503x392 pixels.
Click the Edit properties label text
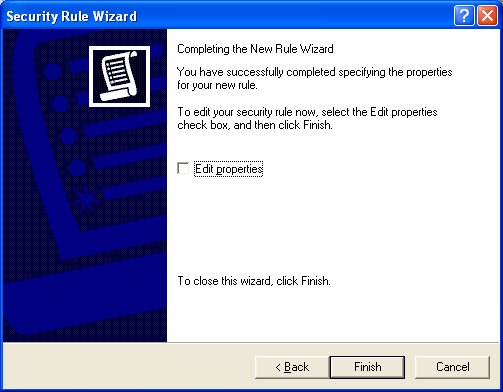pyautogui.click(x=229, y=169)
